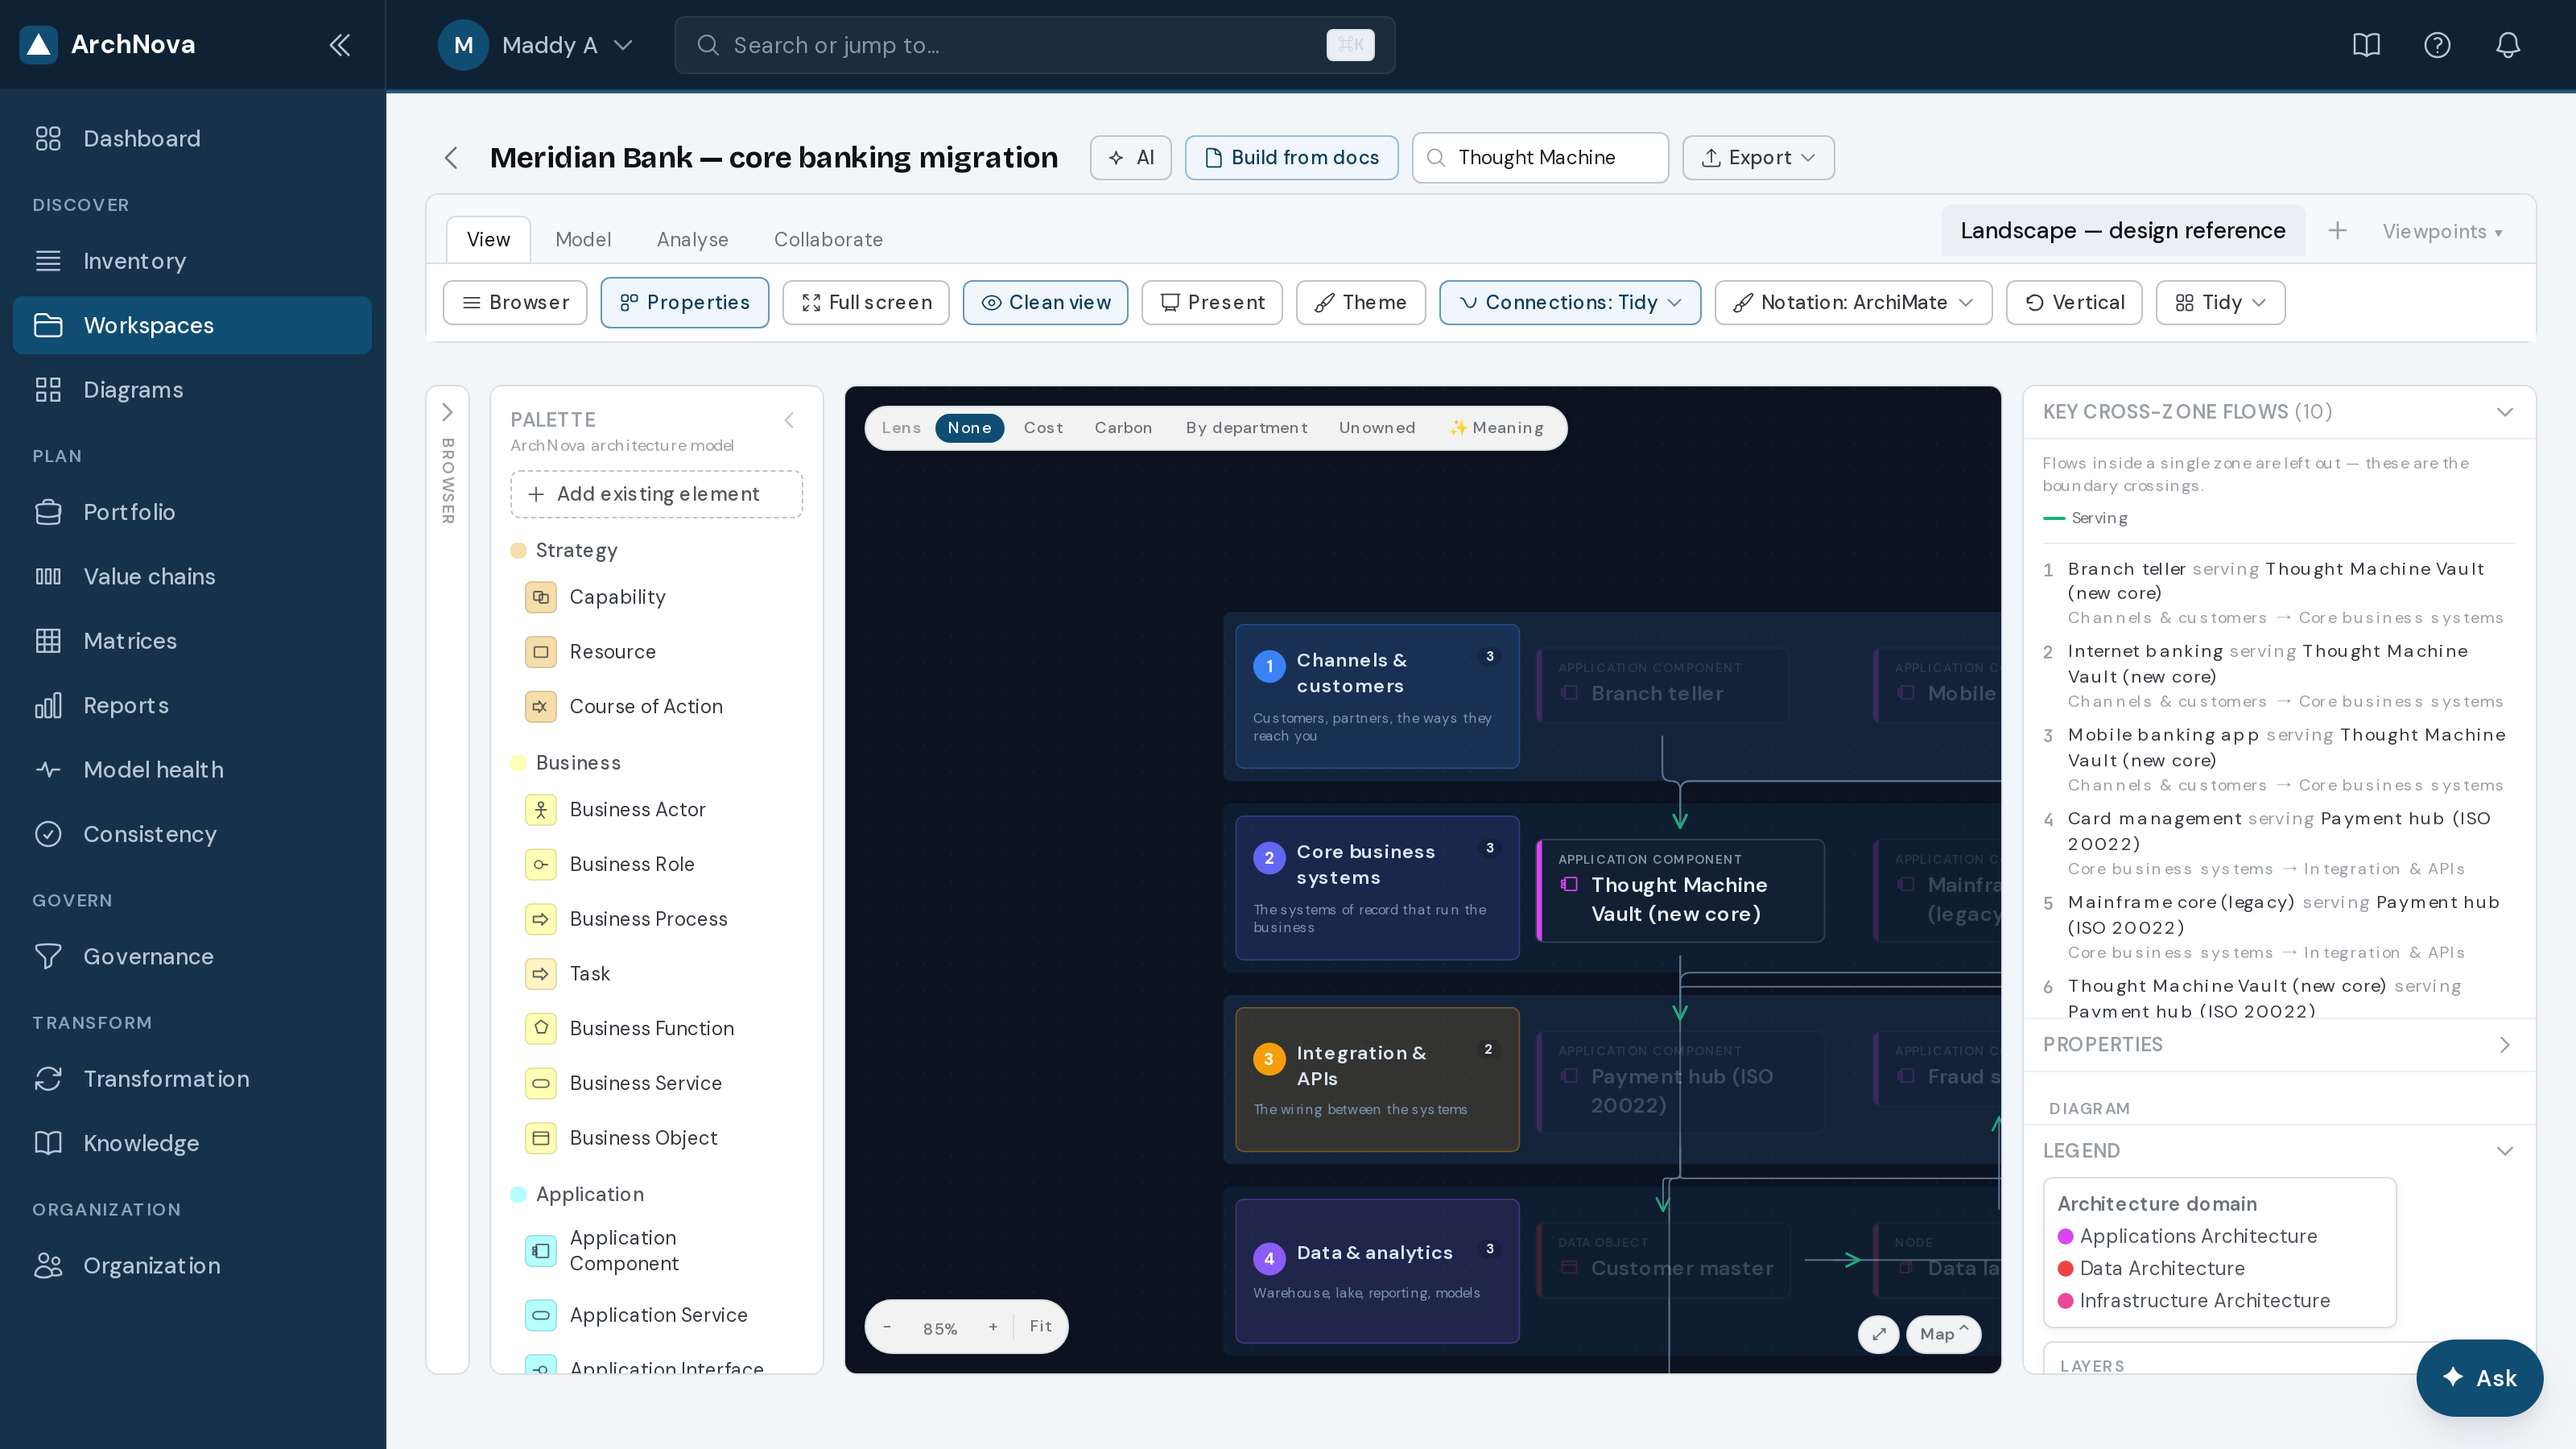Screen dimensions: 2576x1449
Task: Open the Connections: Tidy dropdown
Action: tap(1570, 303)
